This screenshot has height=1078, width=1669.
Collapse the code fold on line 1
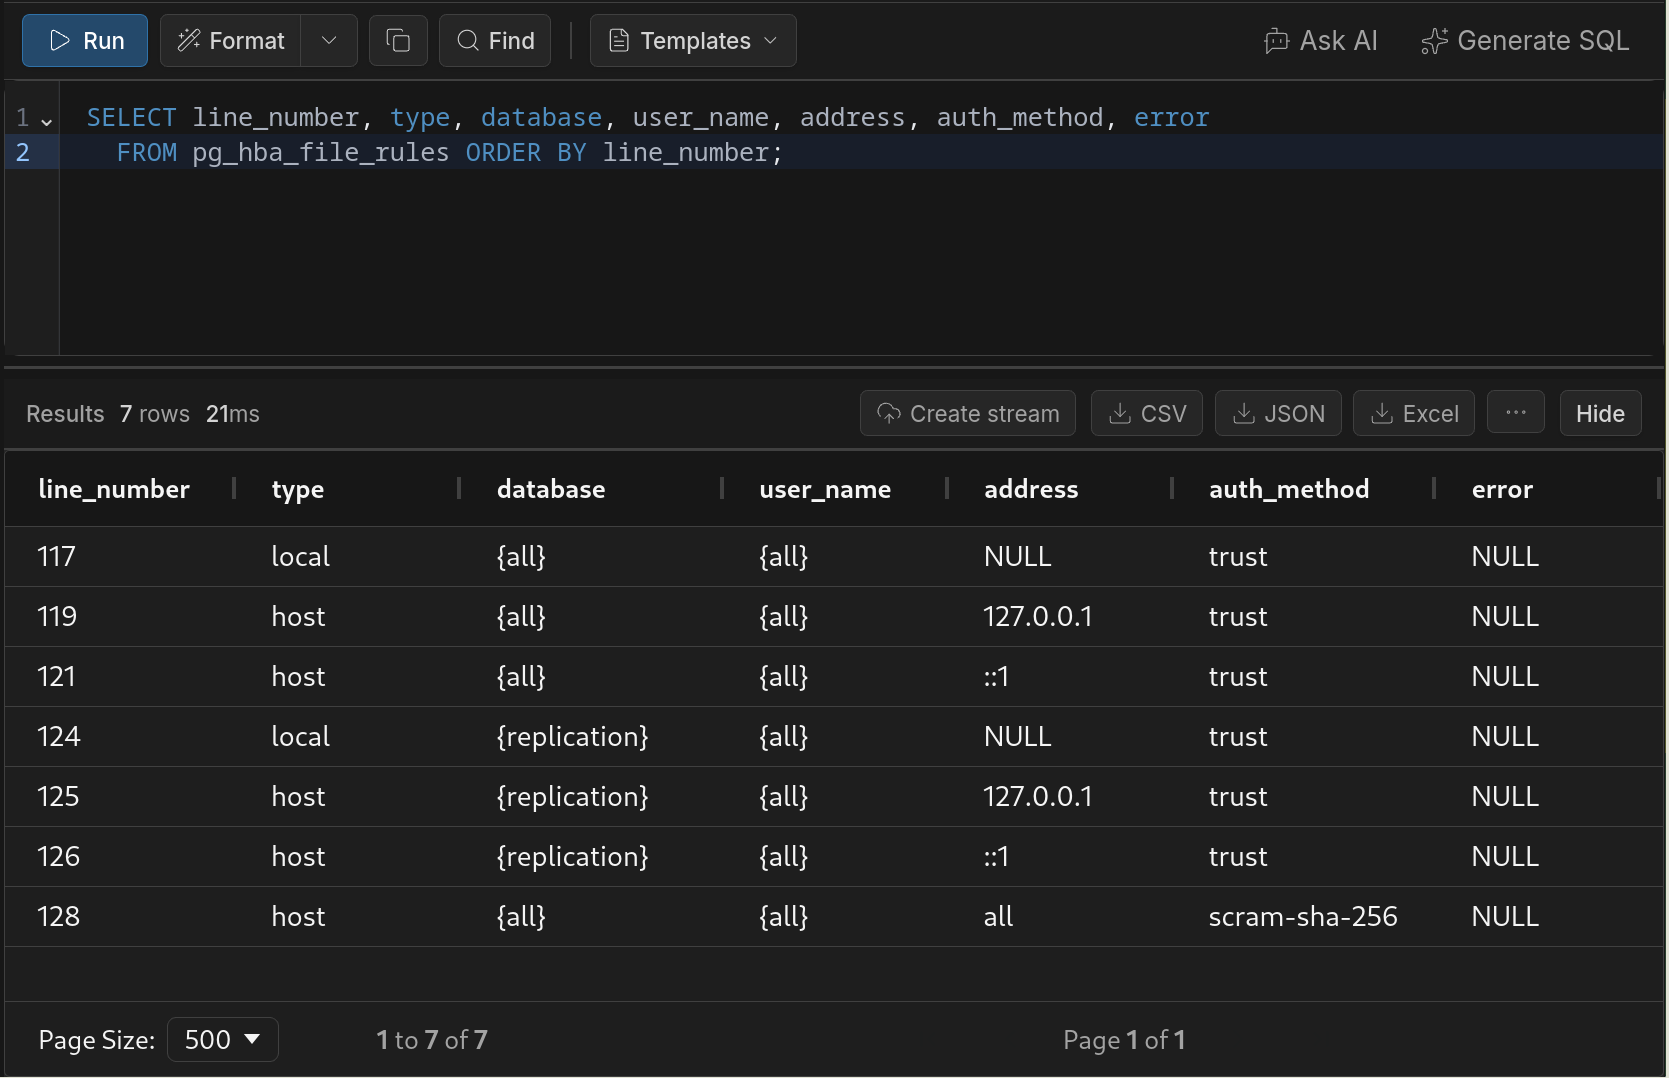(47, 121)
